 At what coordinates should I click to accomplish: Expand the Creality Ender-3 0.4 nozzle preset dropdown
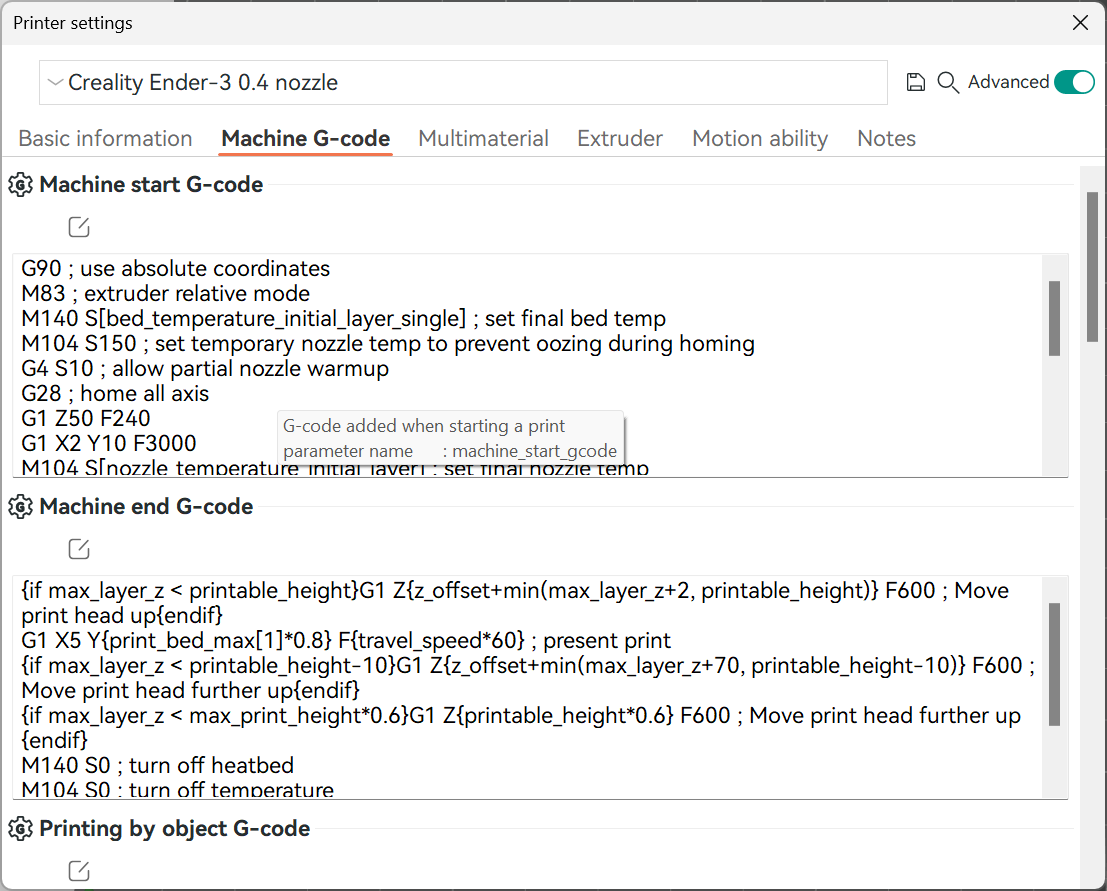(463, 83)
